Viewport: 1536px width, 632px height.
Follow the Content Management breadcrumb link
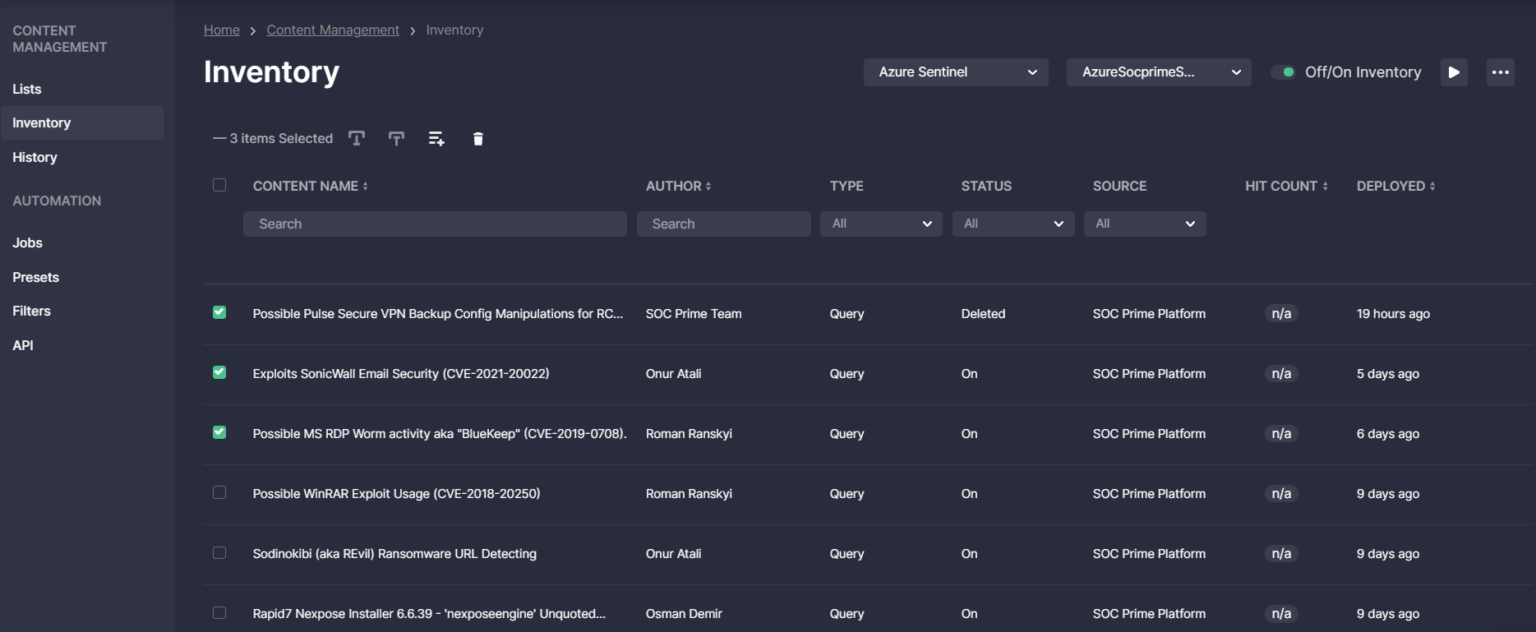333,29
